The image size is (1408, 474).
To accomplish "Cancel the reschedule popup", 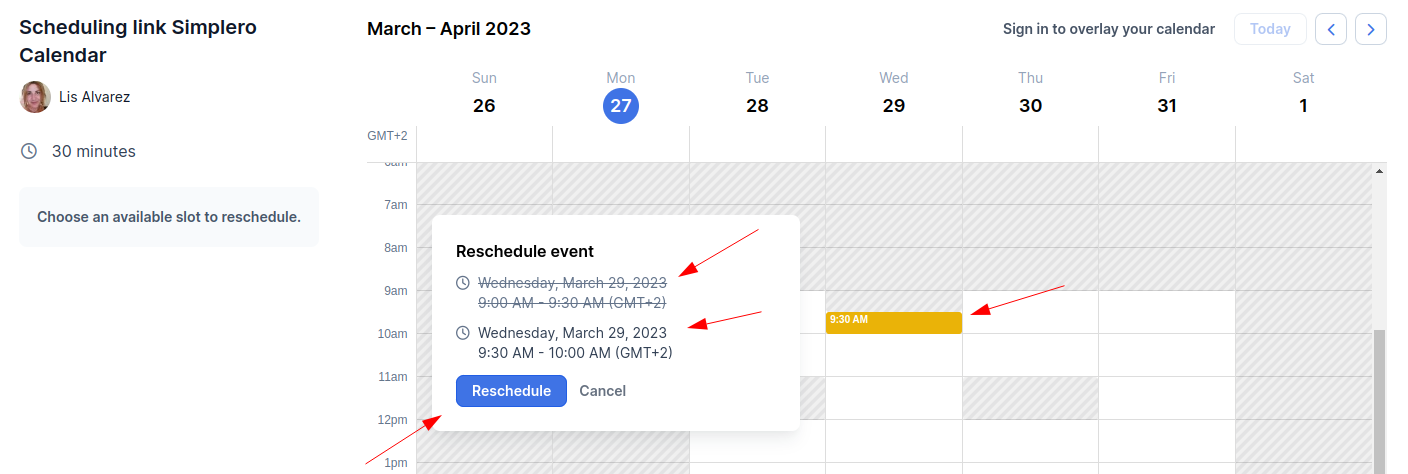I will 602,391.
